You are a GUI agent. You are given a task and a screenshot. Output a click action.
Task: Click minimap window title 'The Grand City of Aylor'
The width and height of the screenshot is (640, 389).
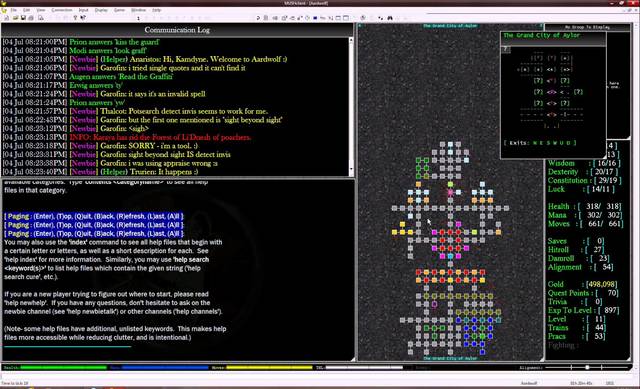point(542,36)
